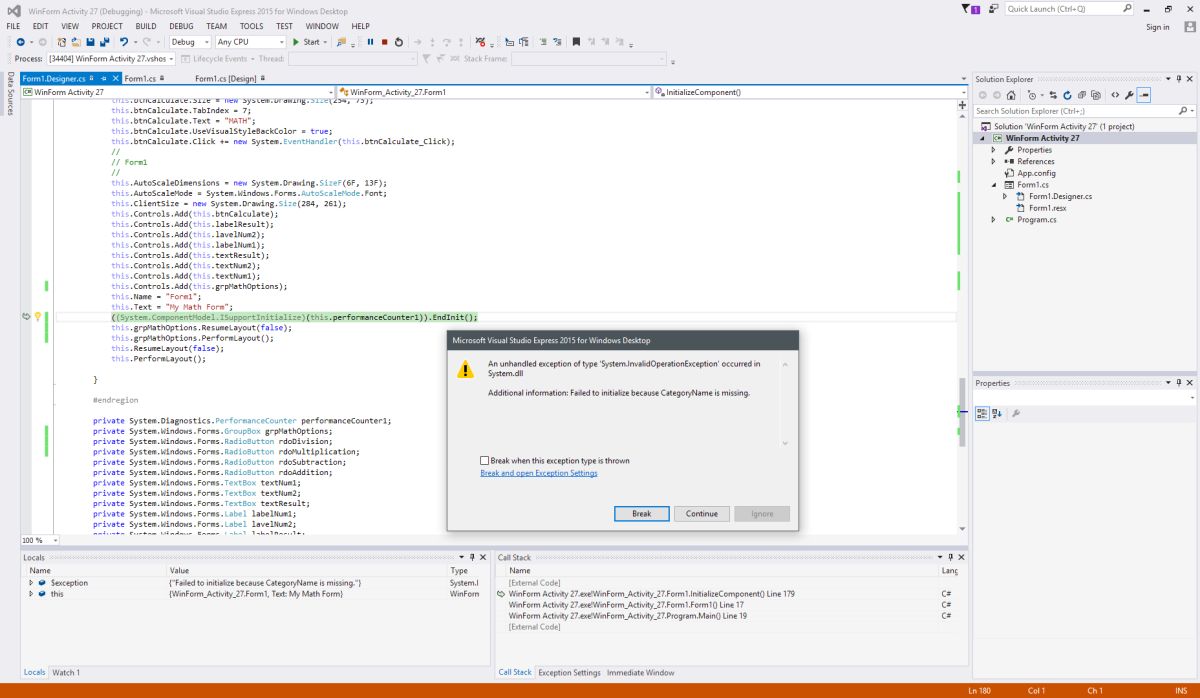This screenshot has width=1200, height=698.
Task: Expand the $exception row in Locals
Action: [31, 582]
